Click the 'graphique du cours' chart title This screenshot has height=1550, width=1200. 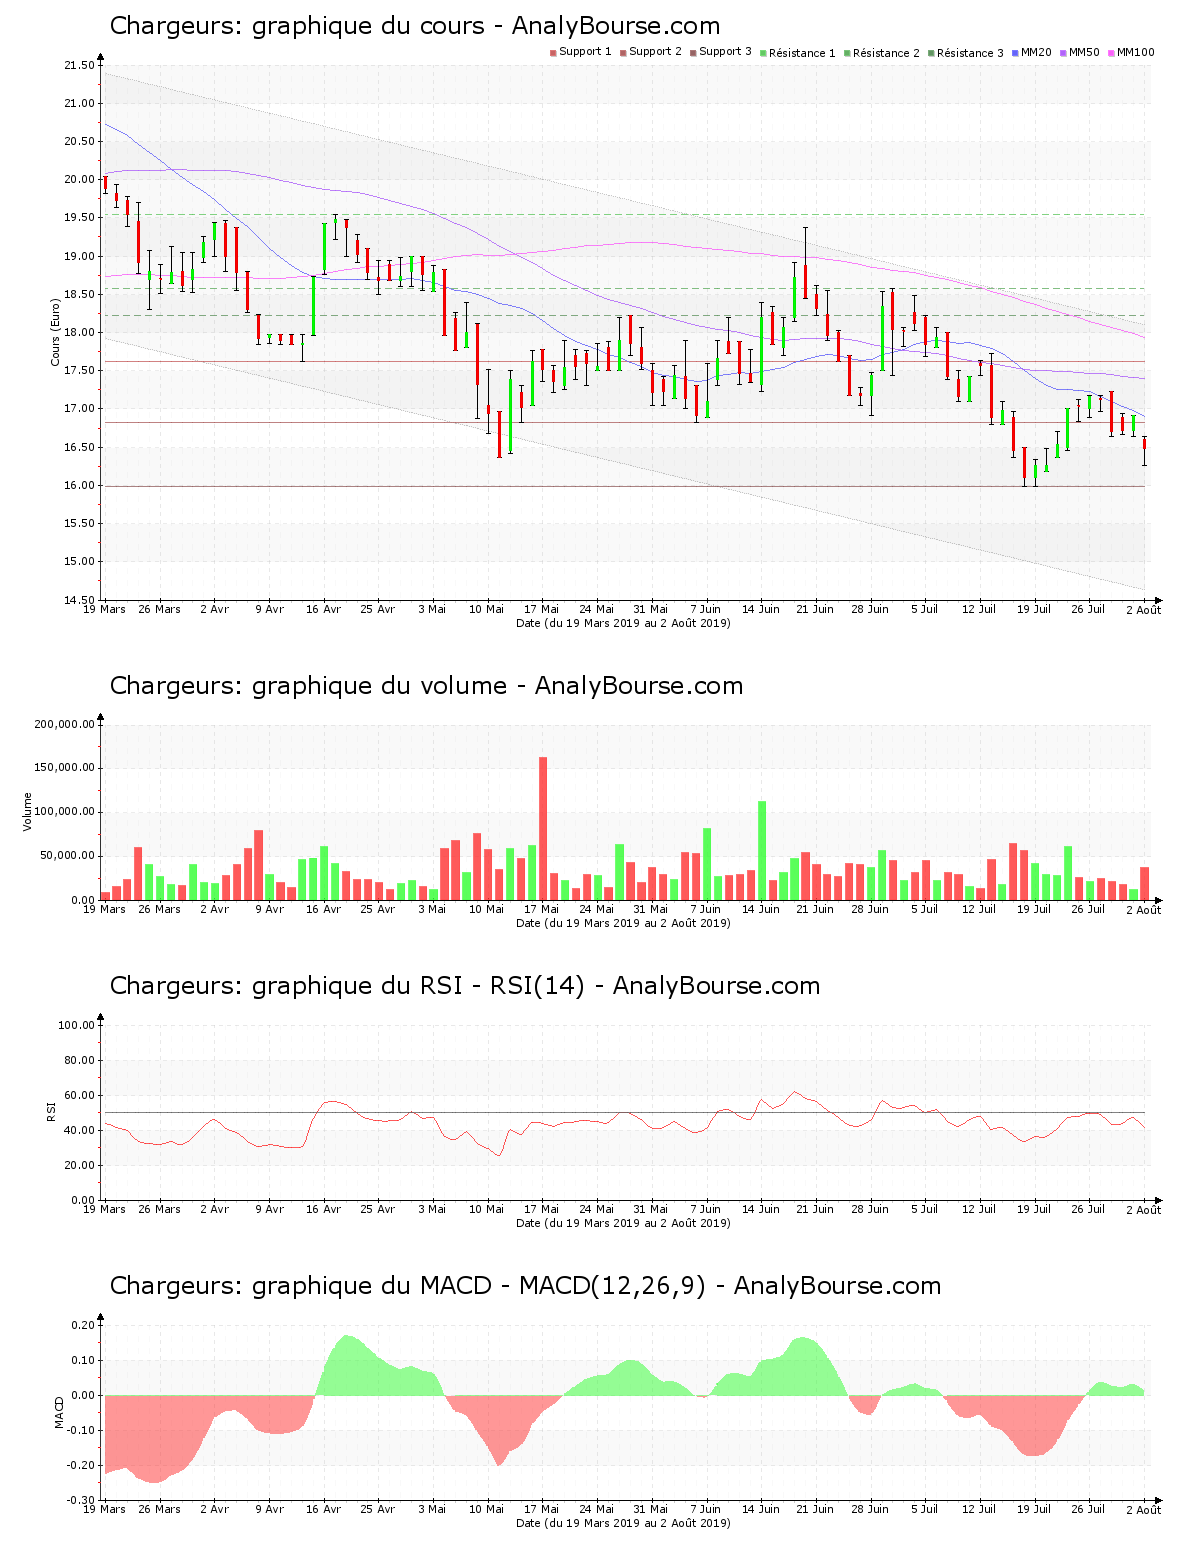pos(415,26)
